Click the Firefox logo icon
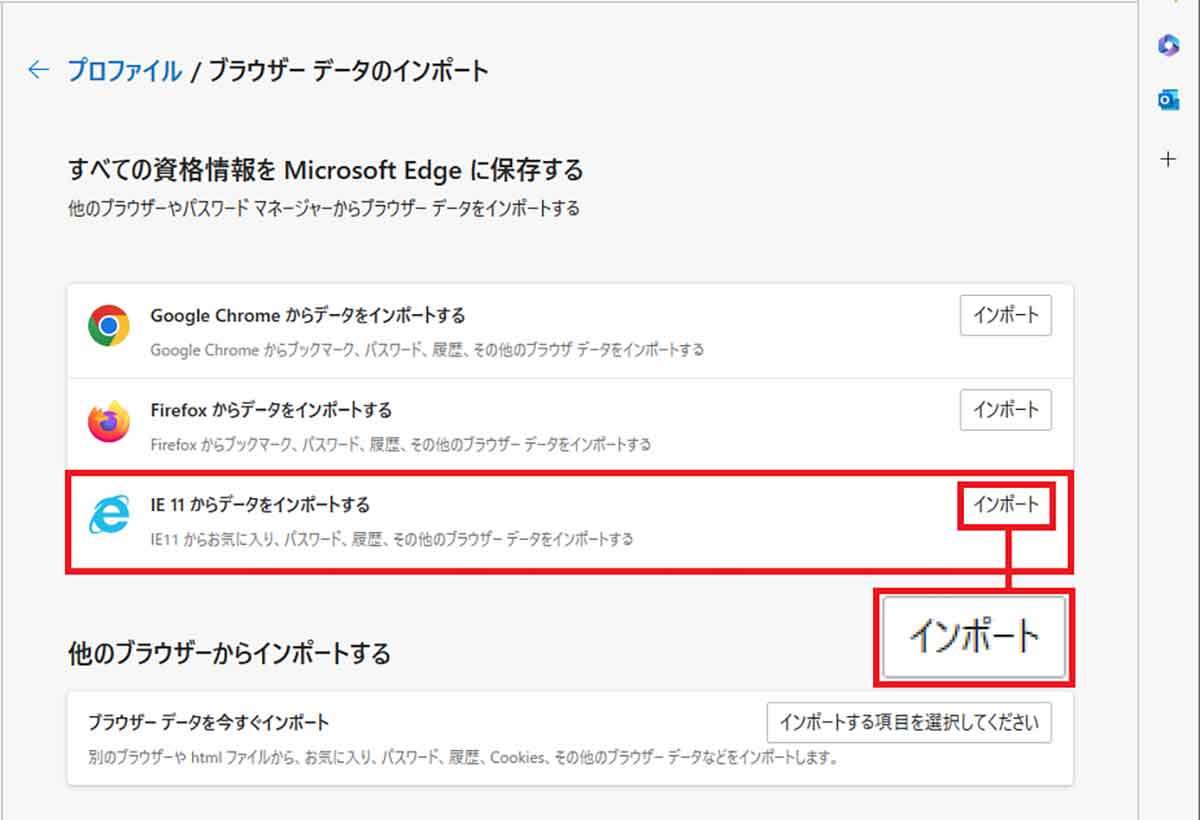This screenshot has height=820, width=1200. (108, 421)
